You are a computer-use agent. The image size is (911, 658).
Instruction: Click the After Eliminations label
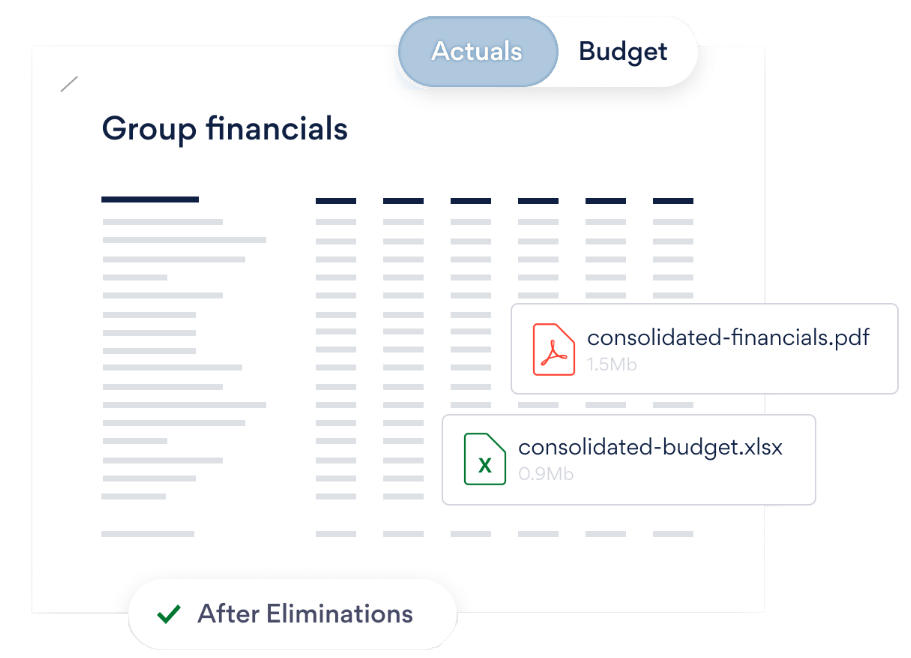tap(305, 614)
